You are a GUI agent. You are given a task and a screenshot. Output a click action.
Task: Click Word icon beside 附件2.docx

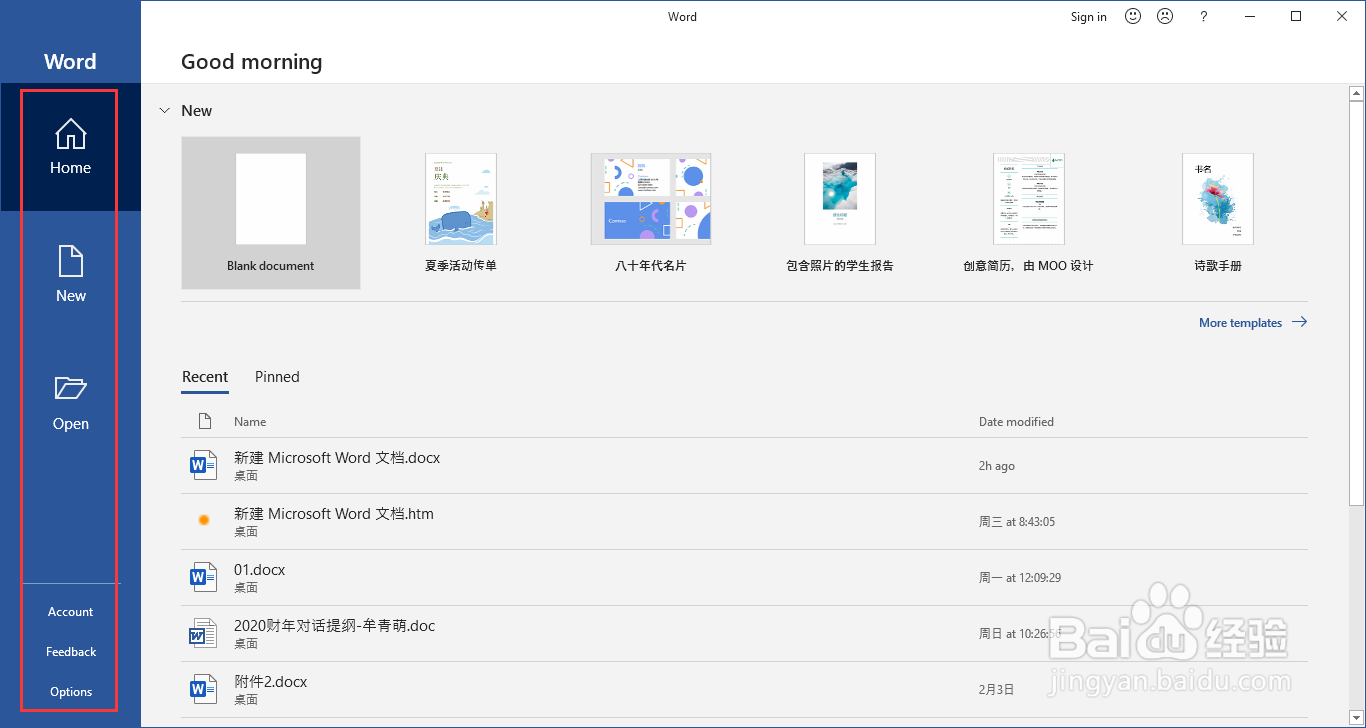(203, 689)
